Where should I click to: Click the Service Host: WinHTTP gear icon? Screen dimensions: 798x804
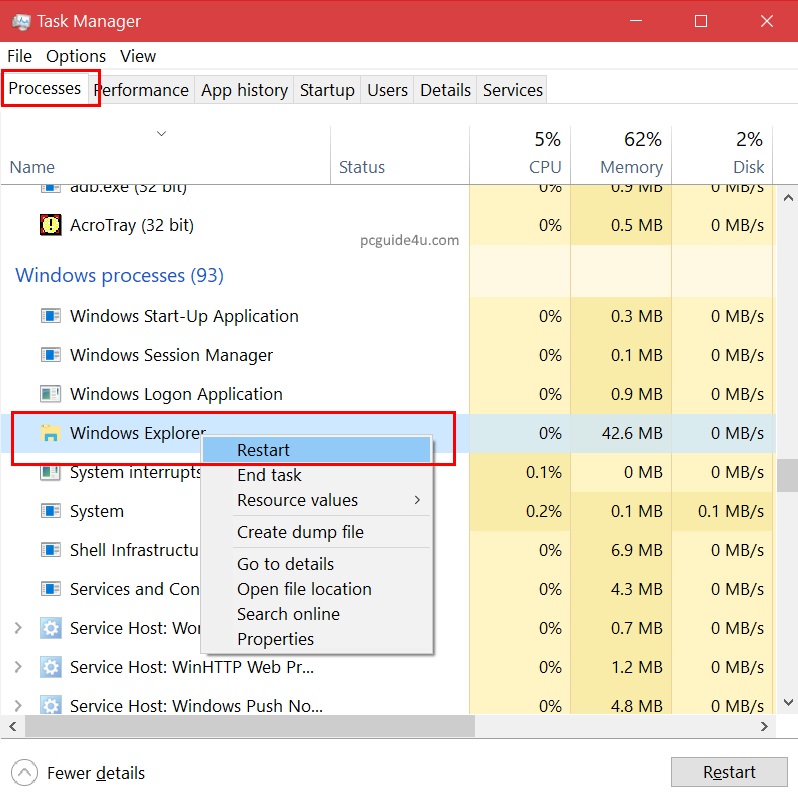point(50,667)
